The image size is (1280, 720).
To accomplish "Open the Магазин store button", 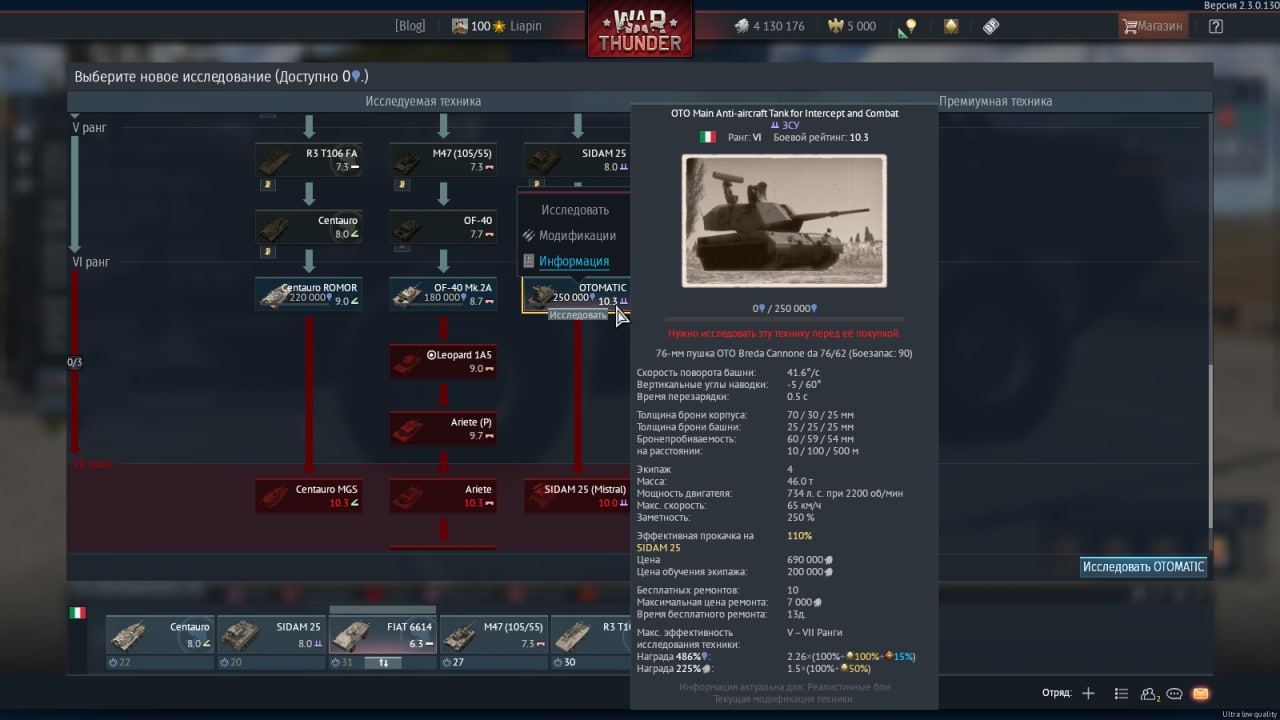I will 1153,26.
